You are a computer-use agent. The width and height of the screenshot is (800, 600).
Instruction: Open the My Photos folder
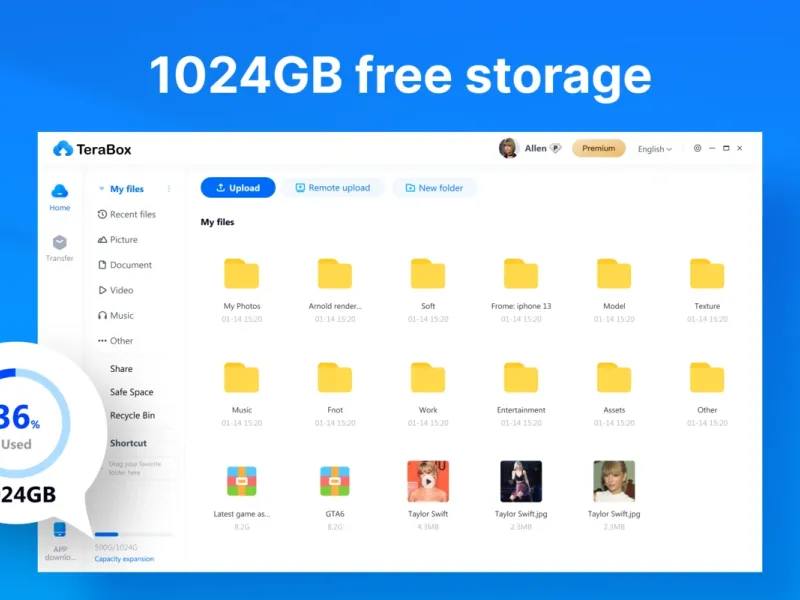tap(241, 274)
